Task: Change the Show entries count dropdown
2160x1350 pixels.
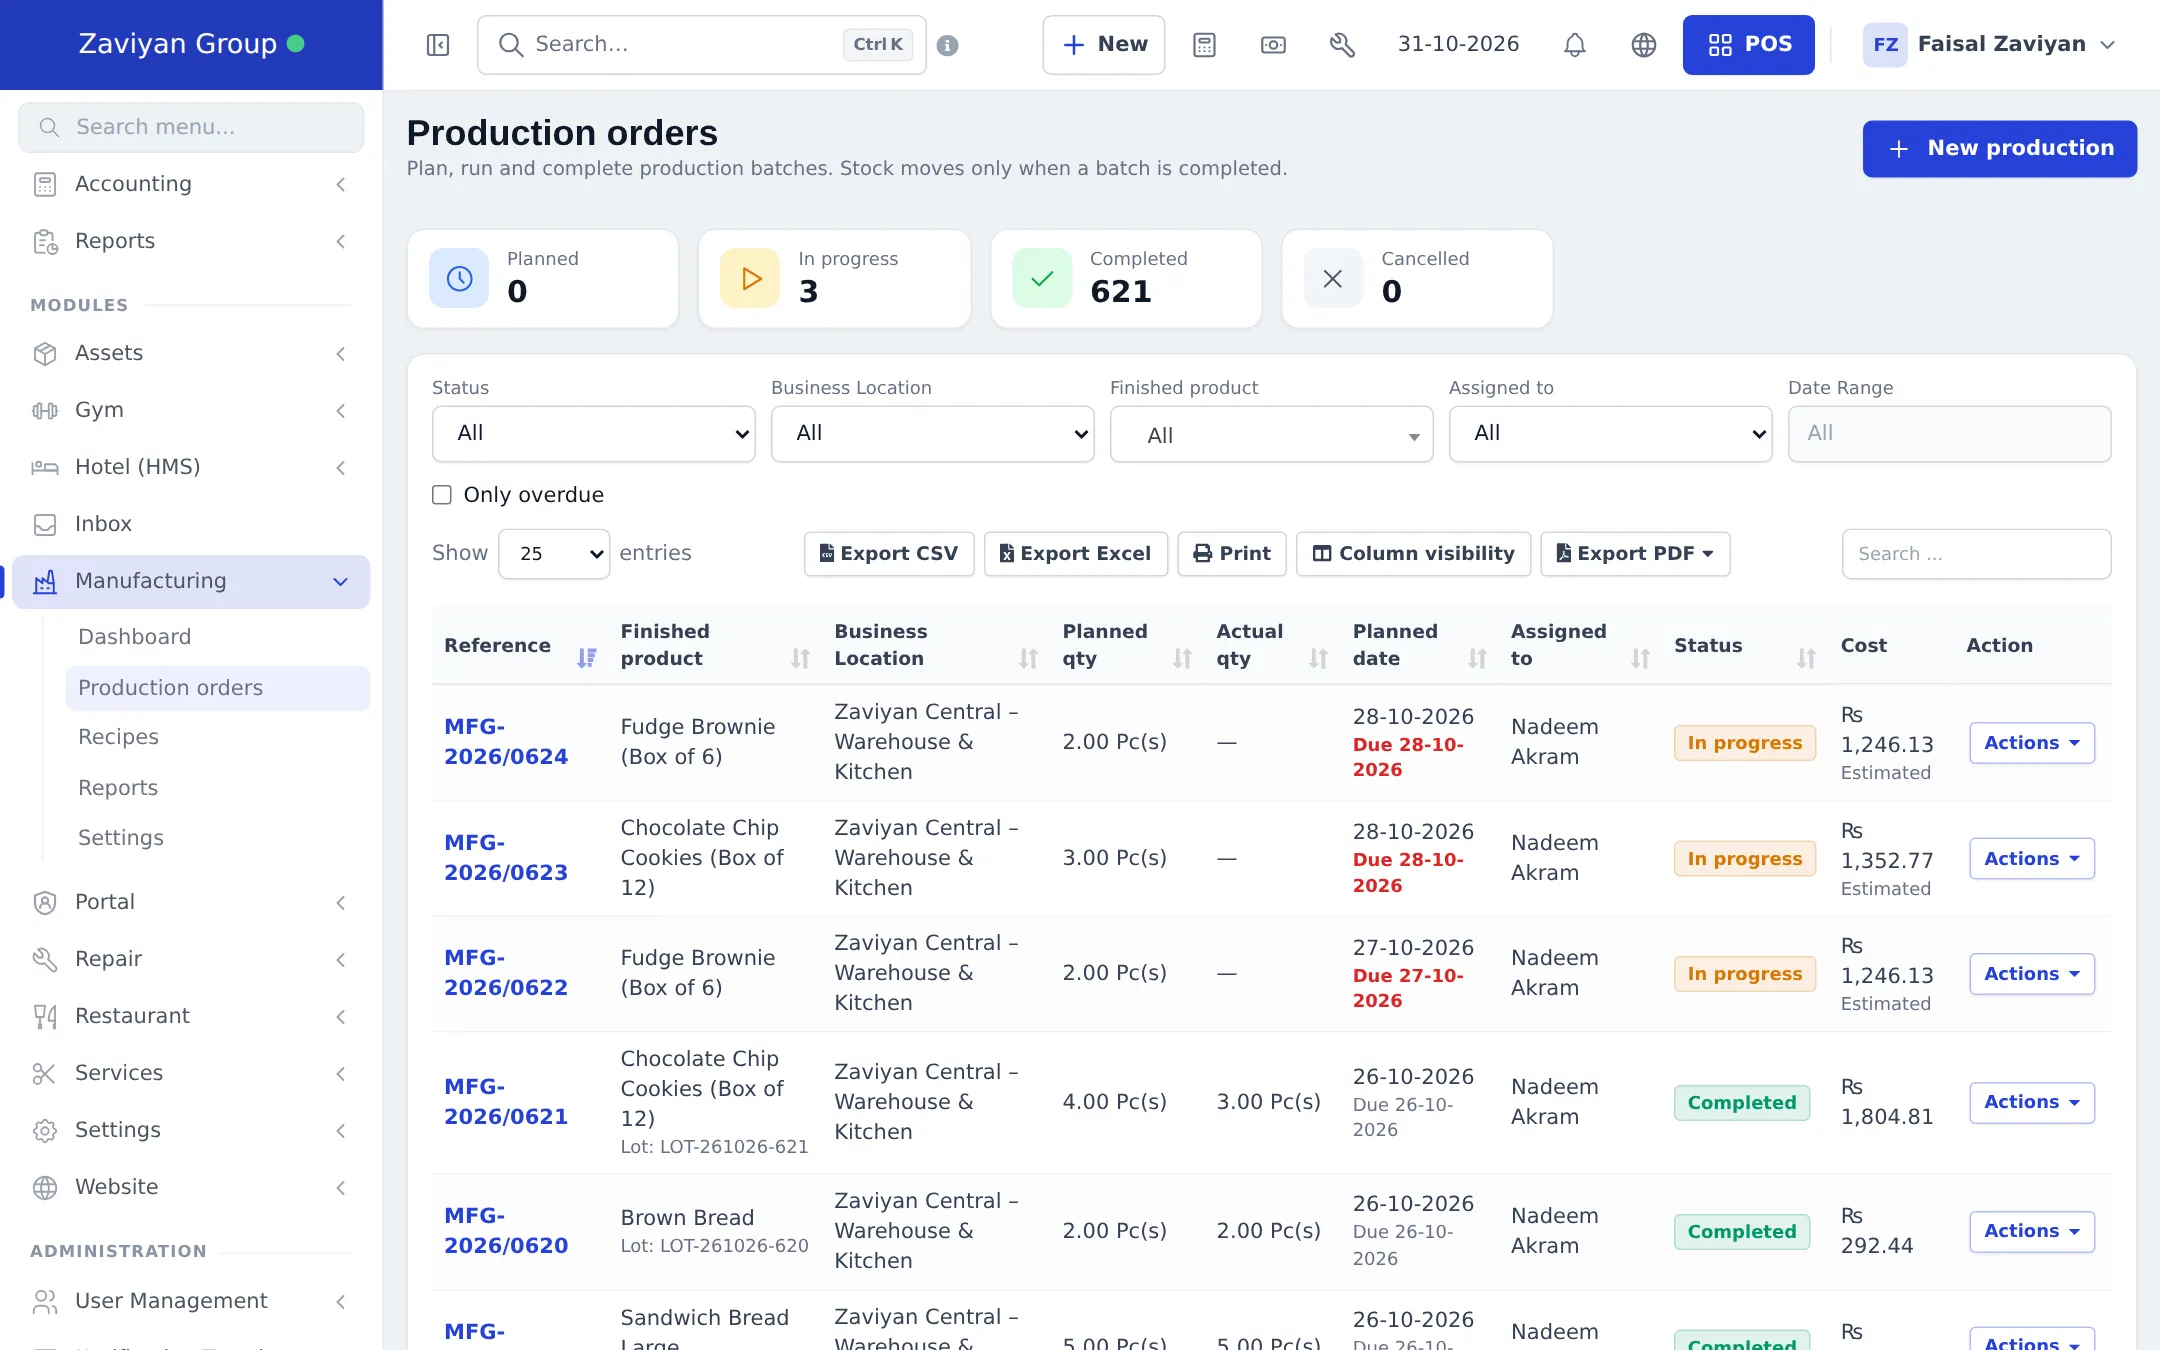Action: click(x=554, y=553)
